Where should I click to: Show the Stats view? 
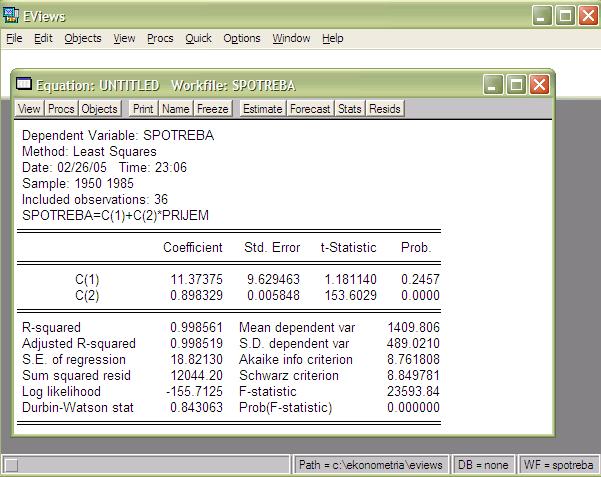pyautogui.click(x=349, y=109)
